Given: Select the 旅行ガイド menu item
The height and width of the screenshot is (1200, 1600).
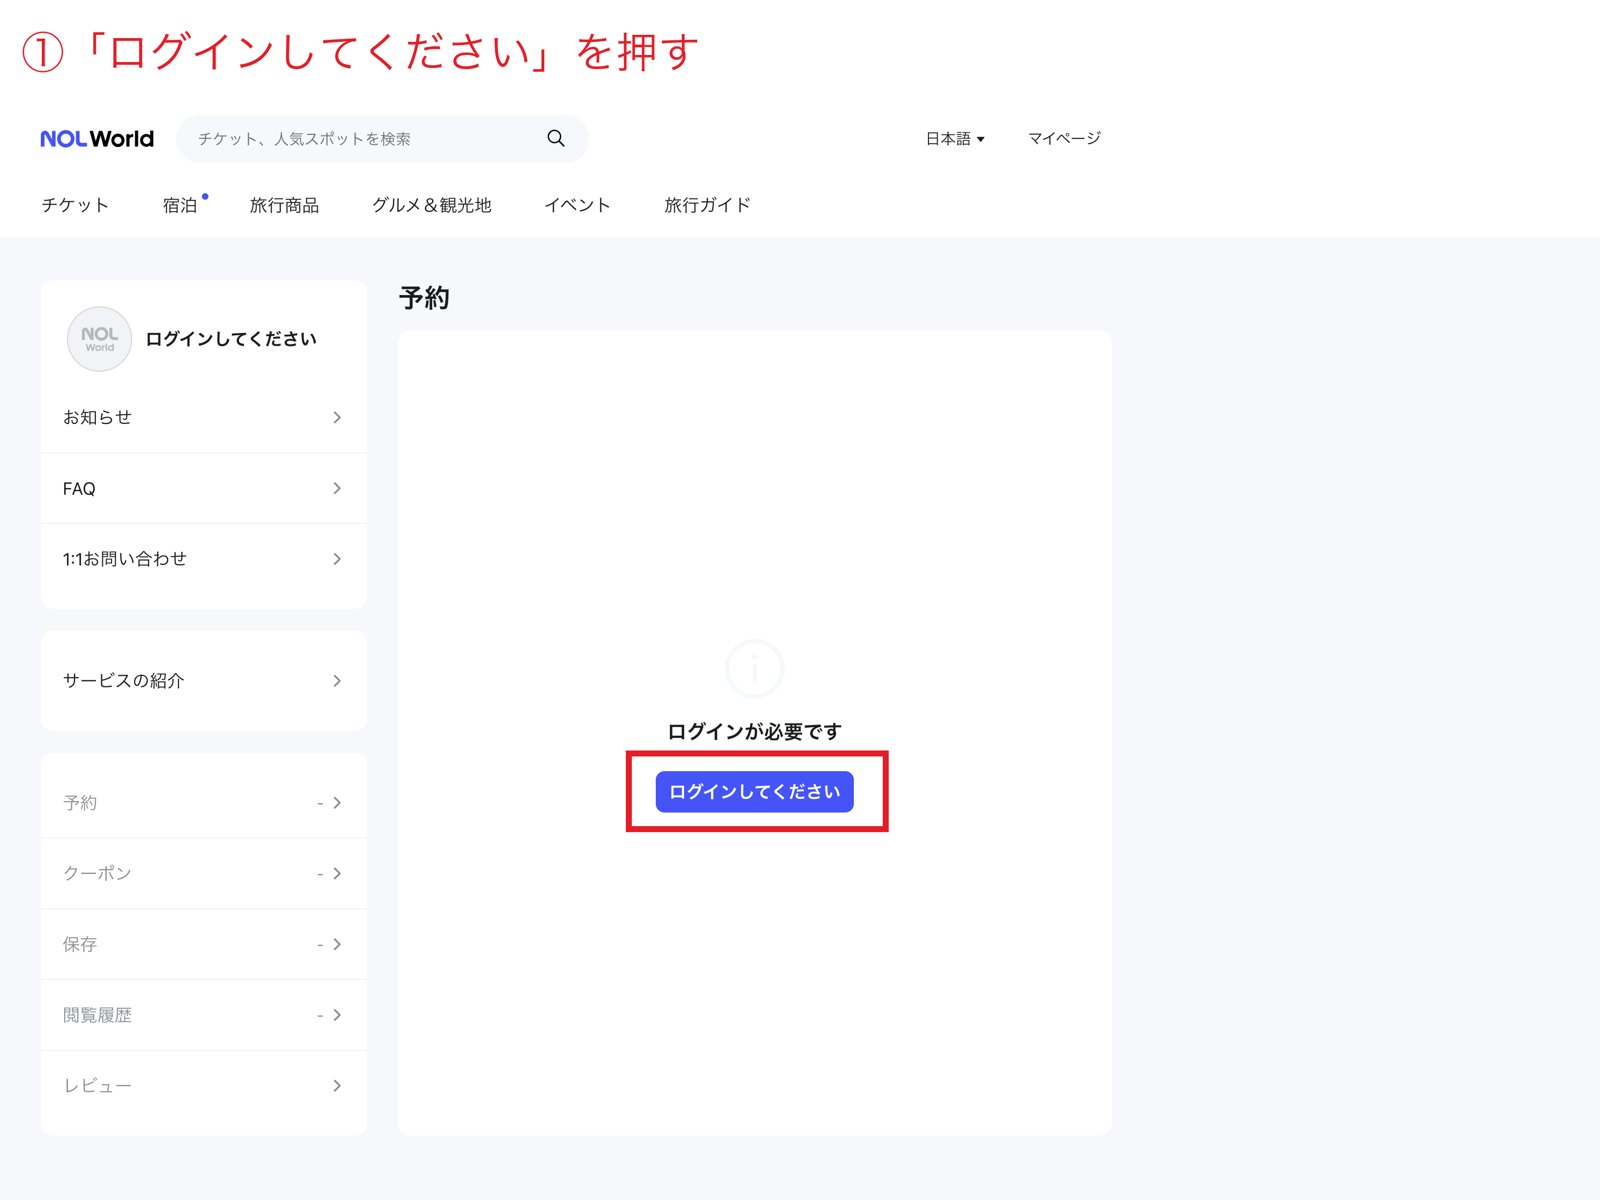Looking at the screenshot, I should pos(707,205).
